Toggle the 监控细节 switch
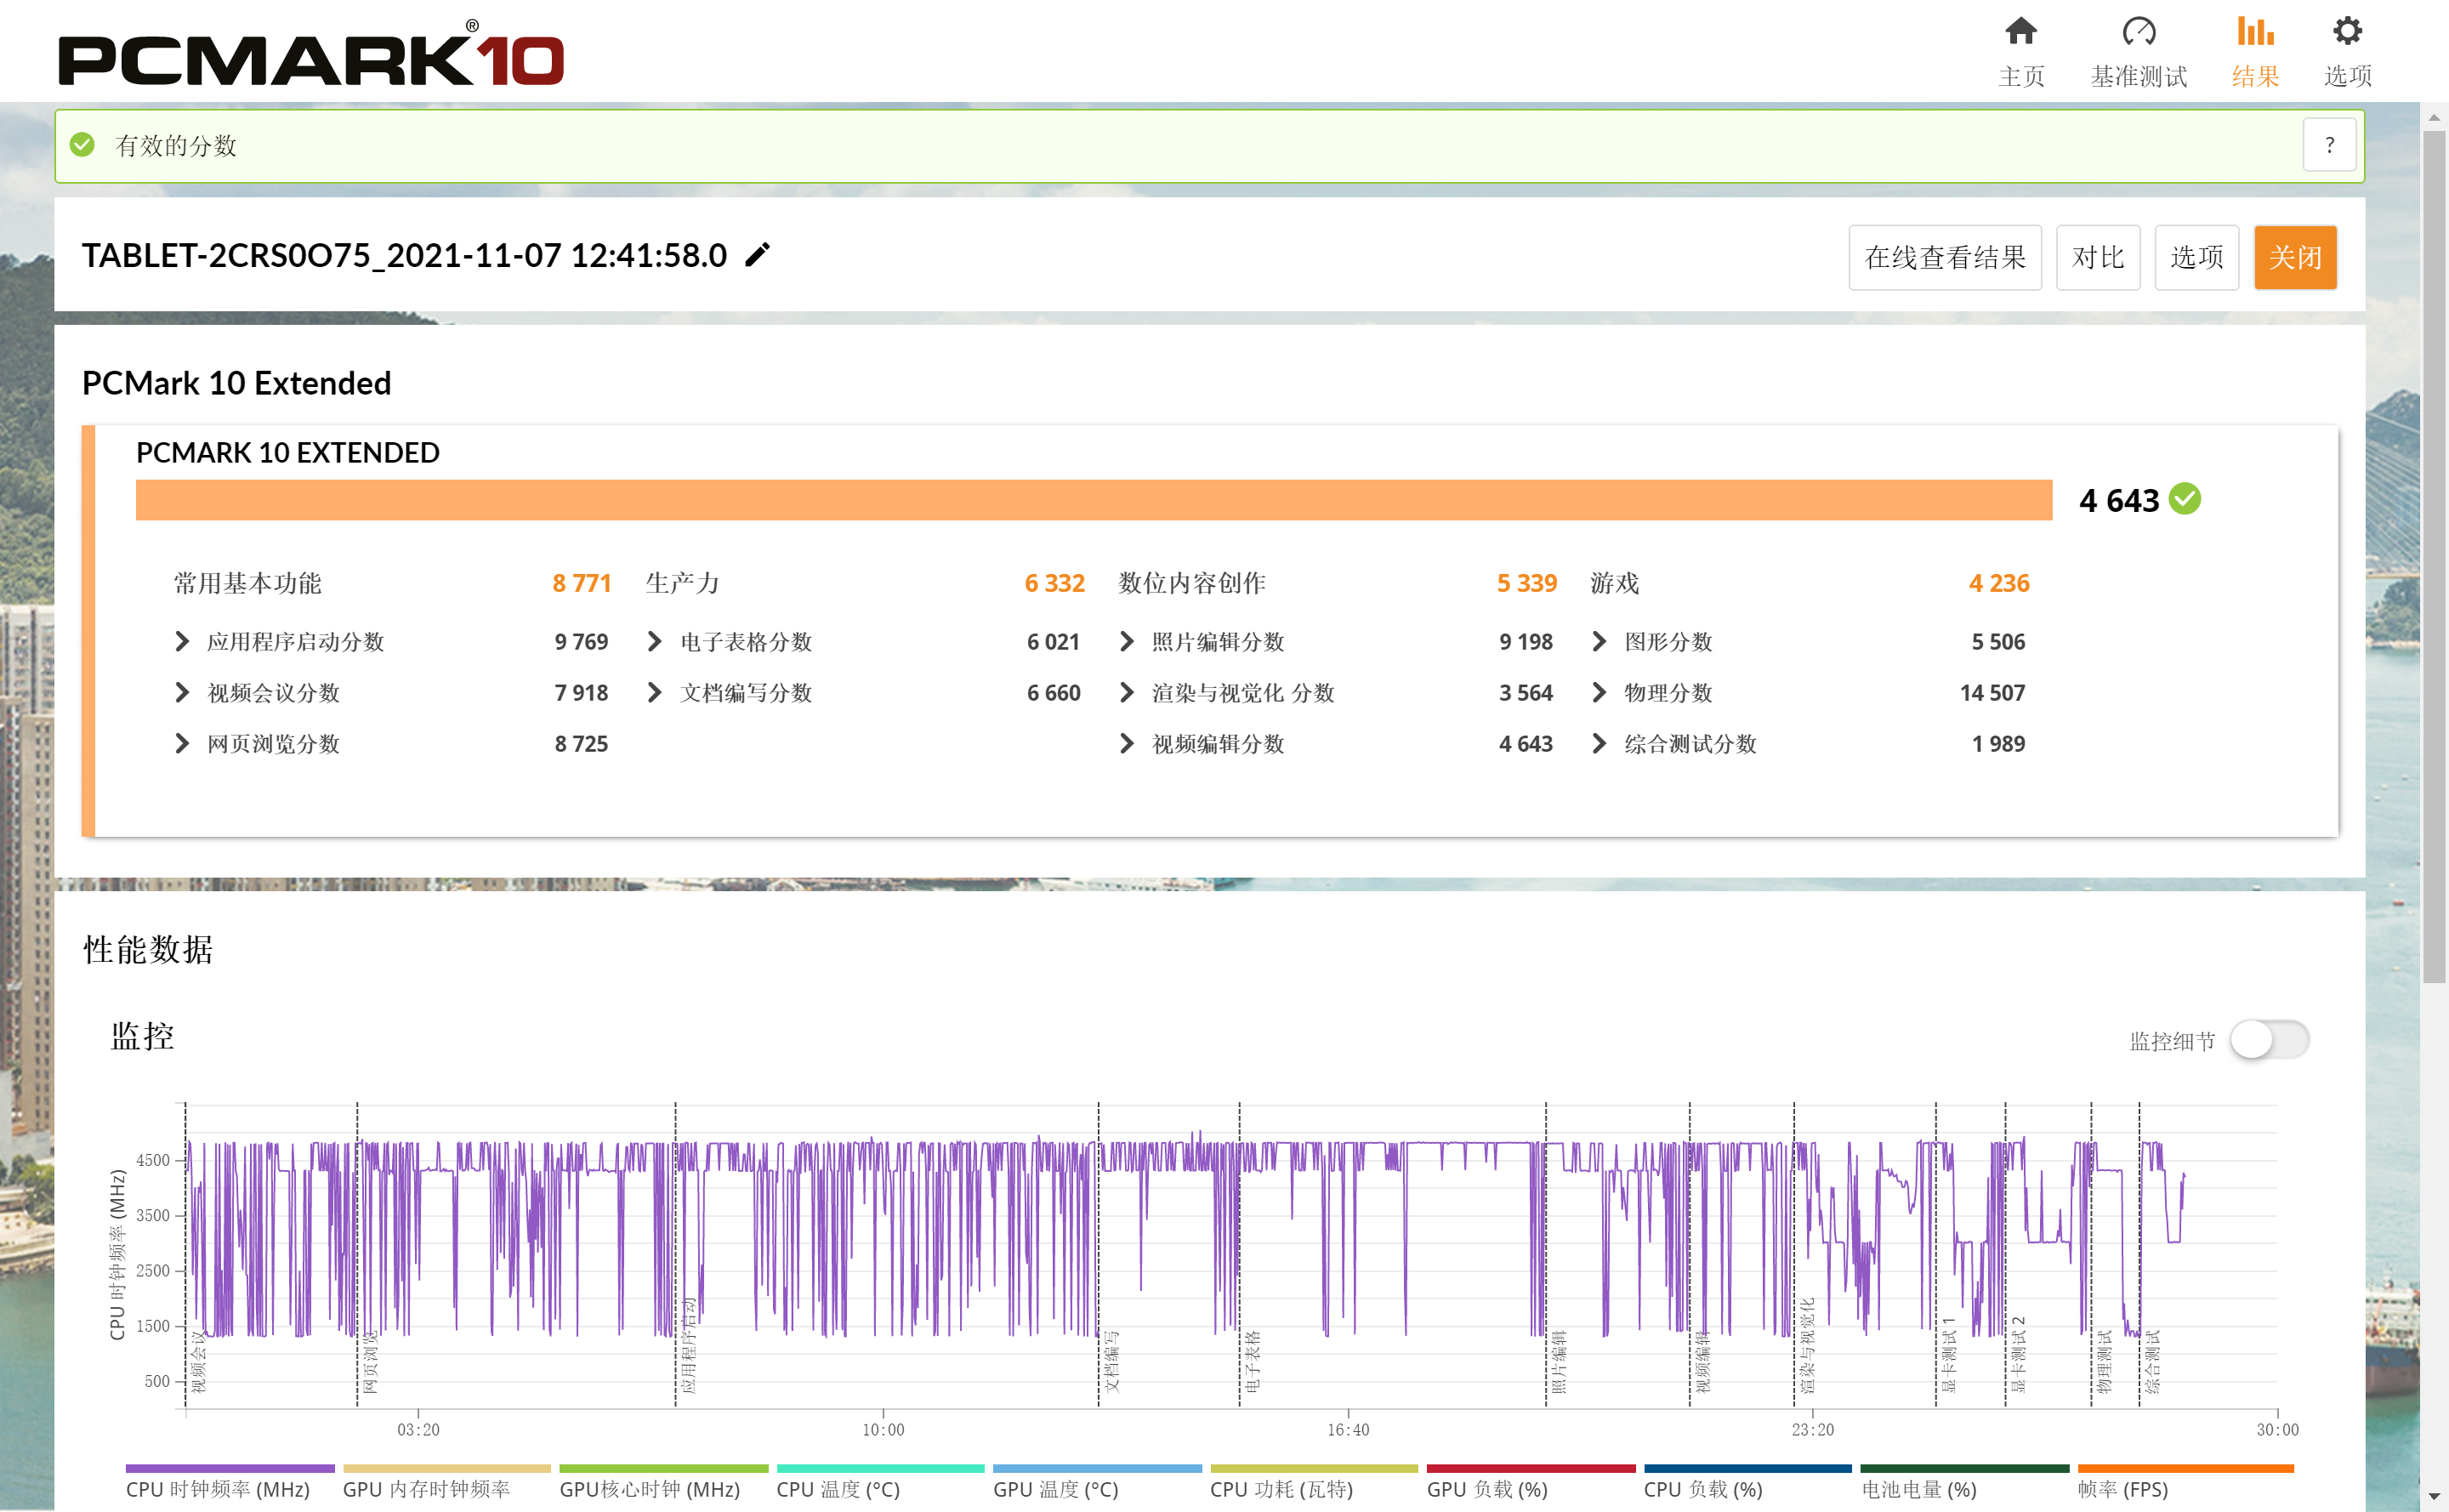 (2269, 1040)
